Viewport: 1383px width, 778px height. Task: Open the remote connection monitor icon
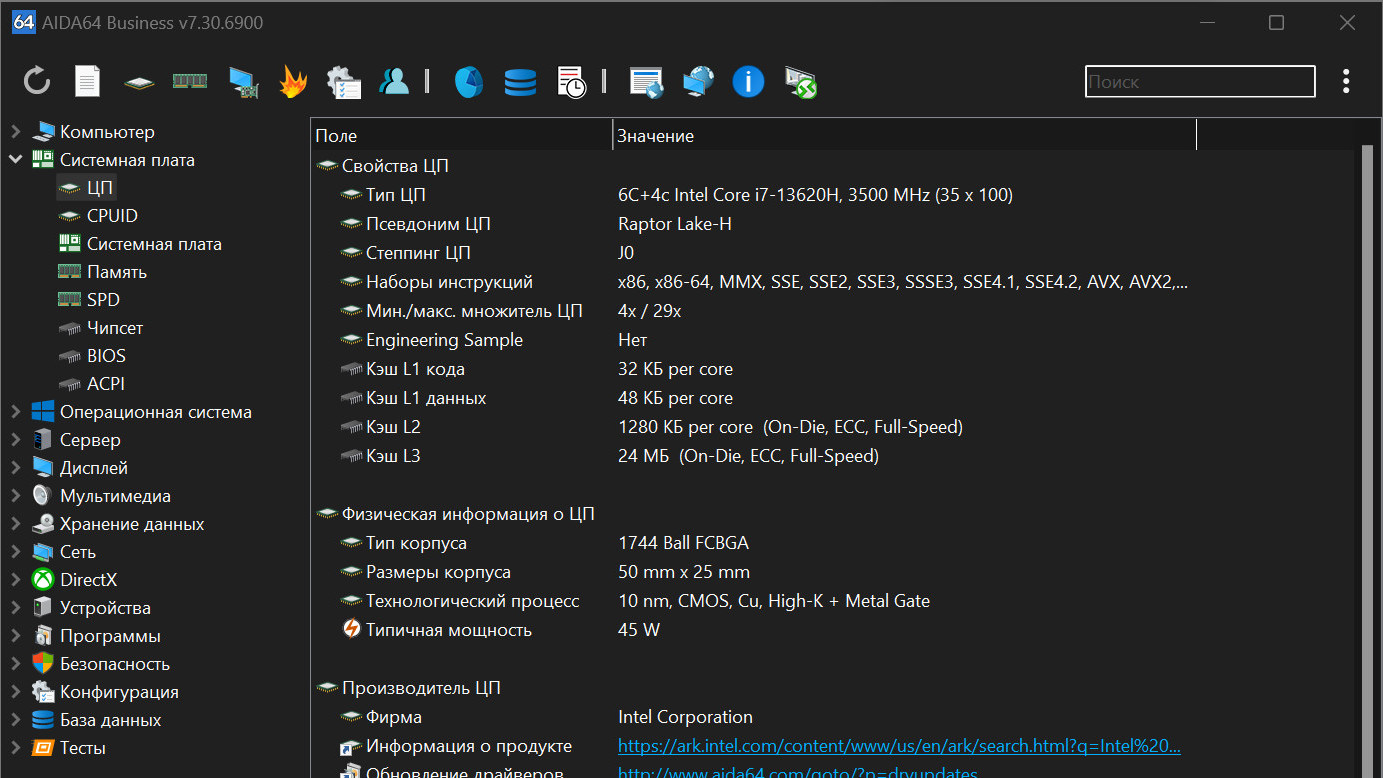[x=800, y=82]
